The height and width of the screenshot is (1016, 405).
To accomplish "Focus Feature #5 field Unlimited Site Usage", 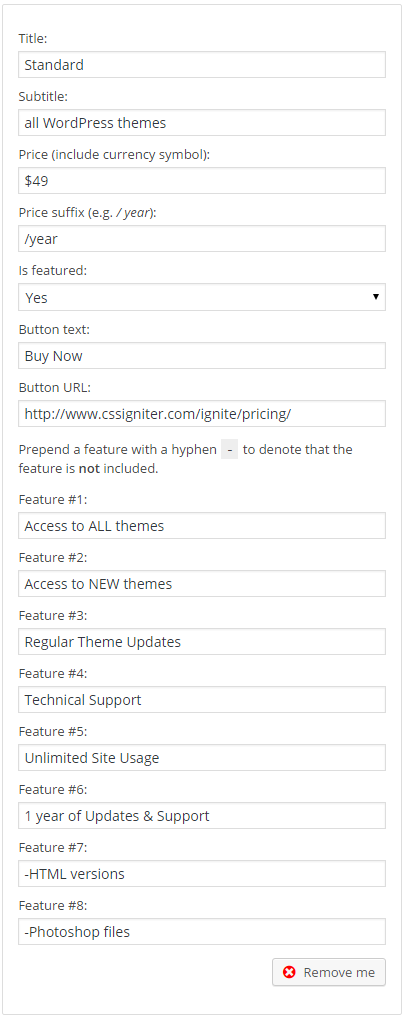I will (202, 757).
